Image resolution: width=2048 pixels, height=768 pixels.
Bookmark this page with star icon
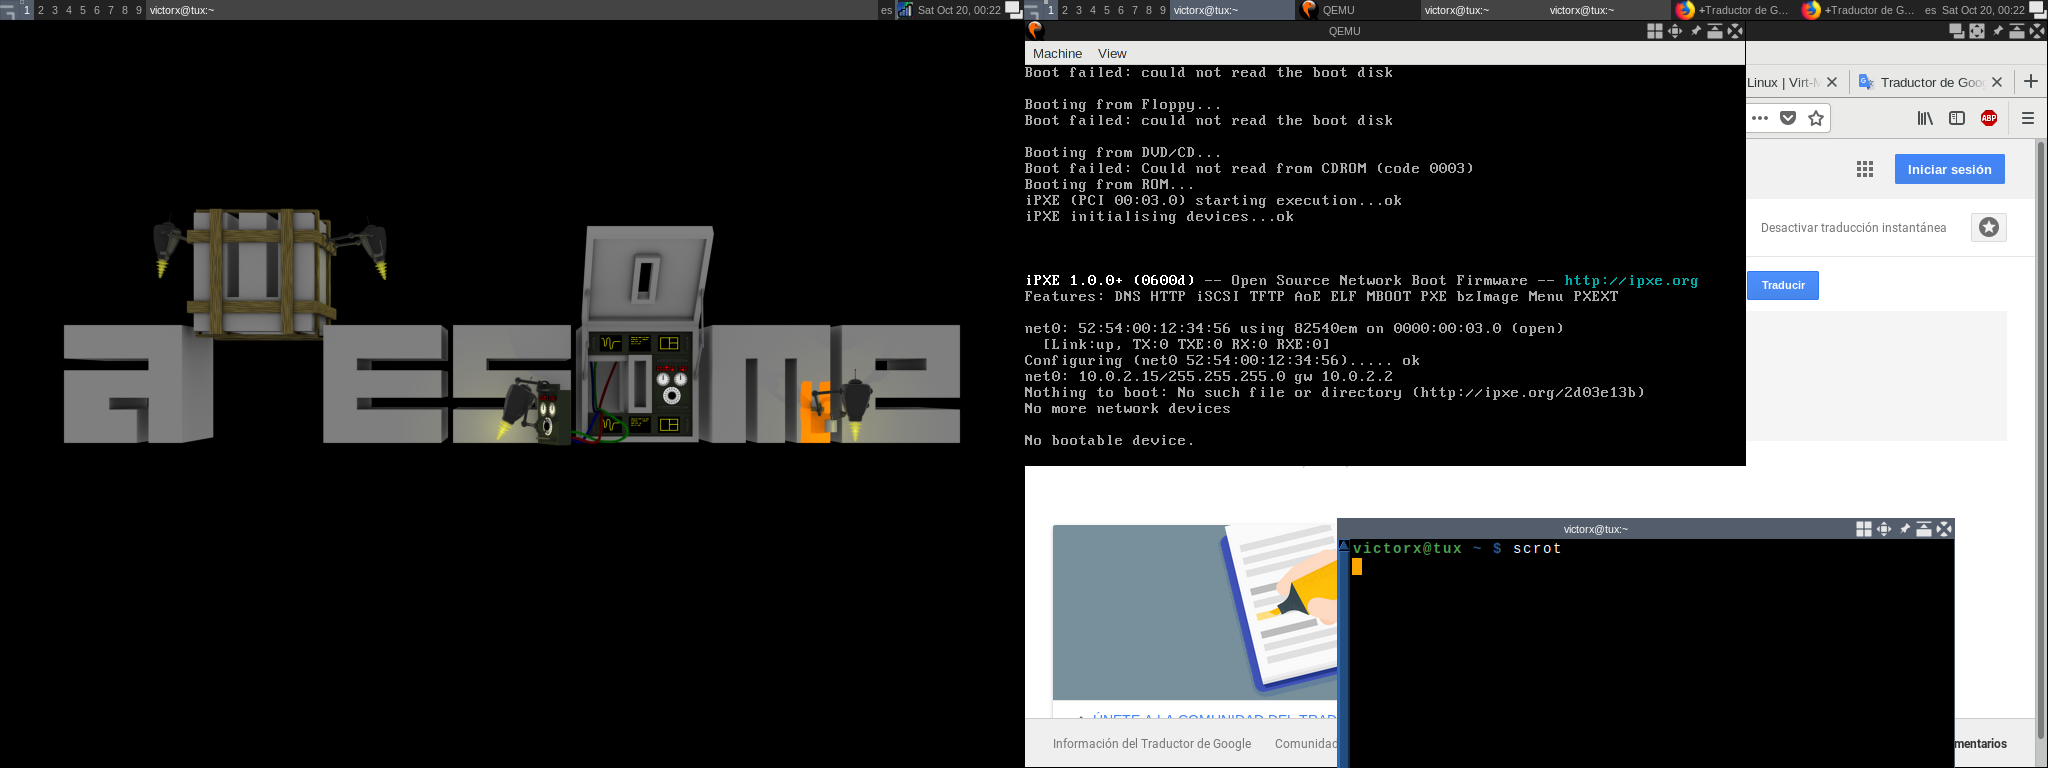pos(1816,118)
